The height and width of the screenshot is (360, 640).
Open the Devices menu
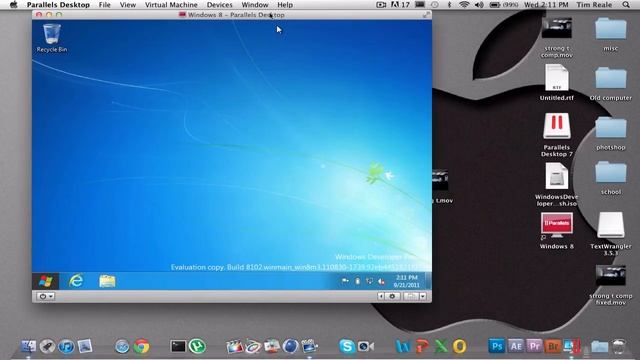(x=220, y=5)
